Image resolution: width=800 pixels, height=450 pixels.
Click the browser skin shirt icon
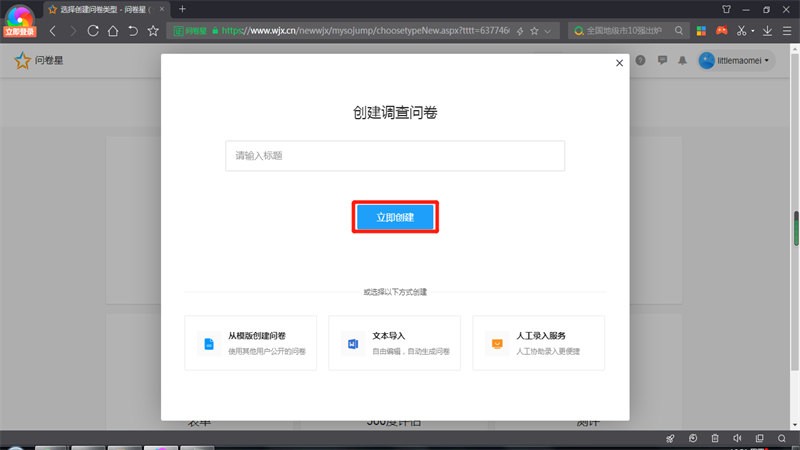click(727, 9)
